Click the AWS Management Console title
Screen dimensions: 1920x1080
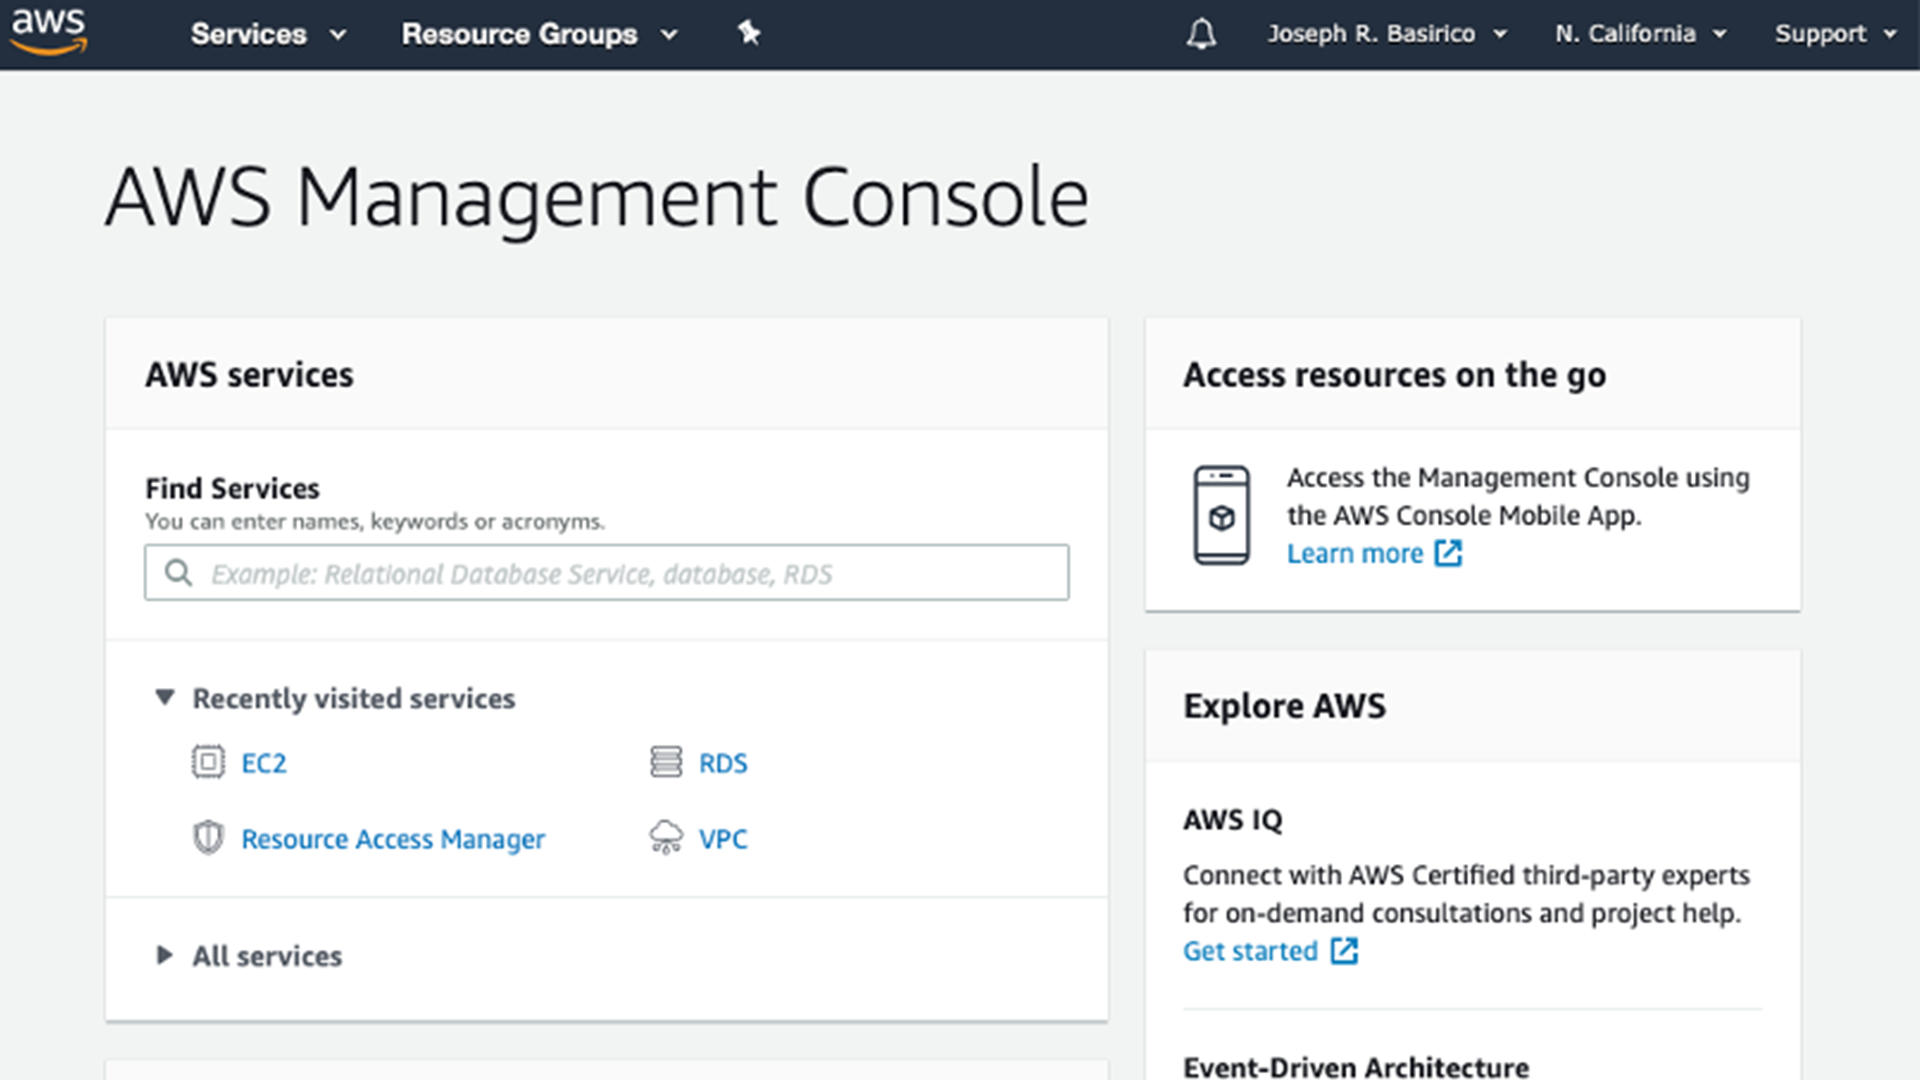pos(597,198)
